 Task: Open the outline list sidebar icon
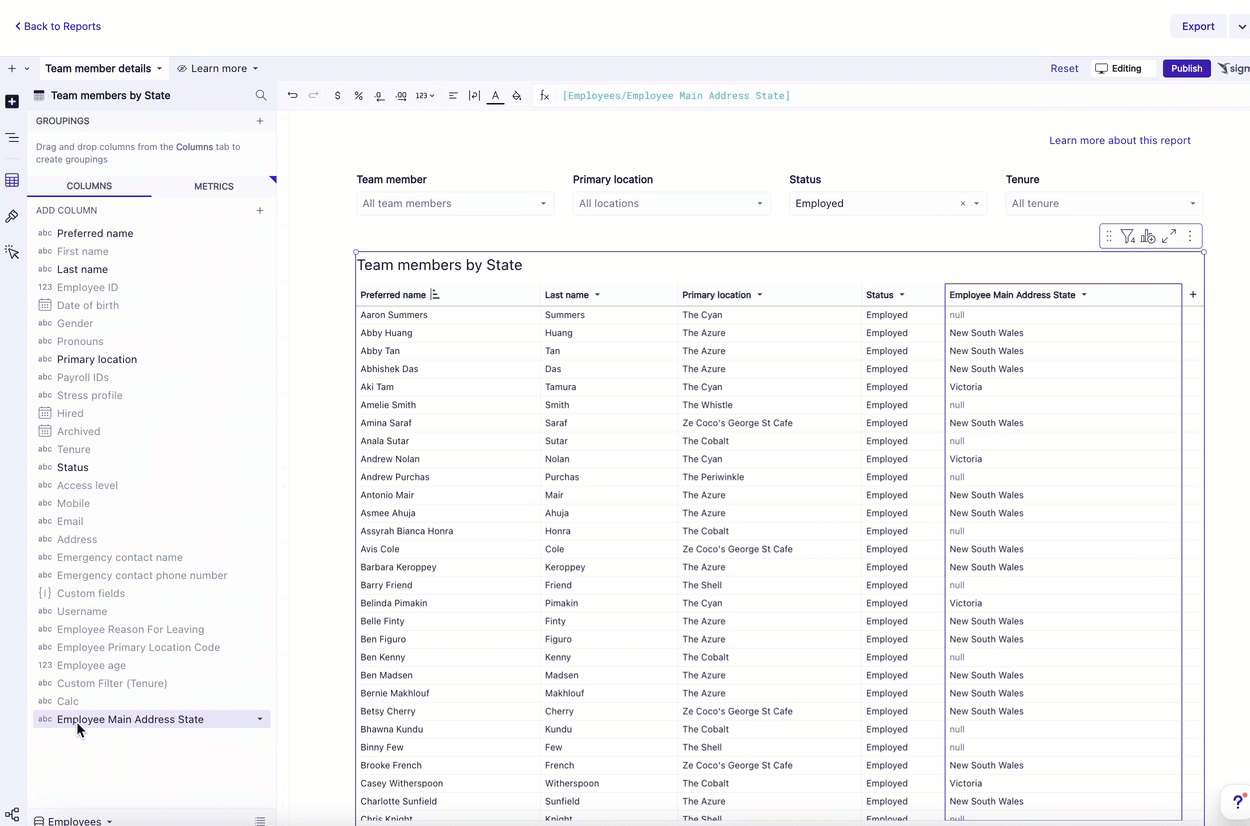pos(12,138)
